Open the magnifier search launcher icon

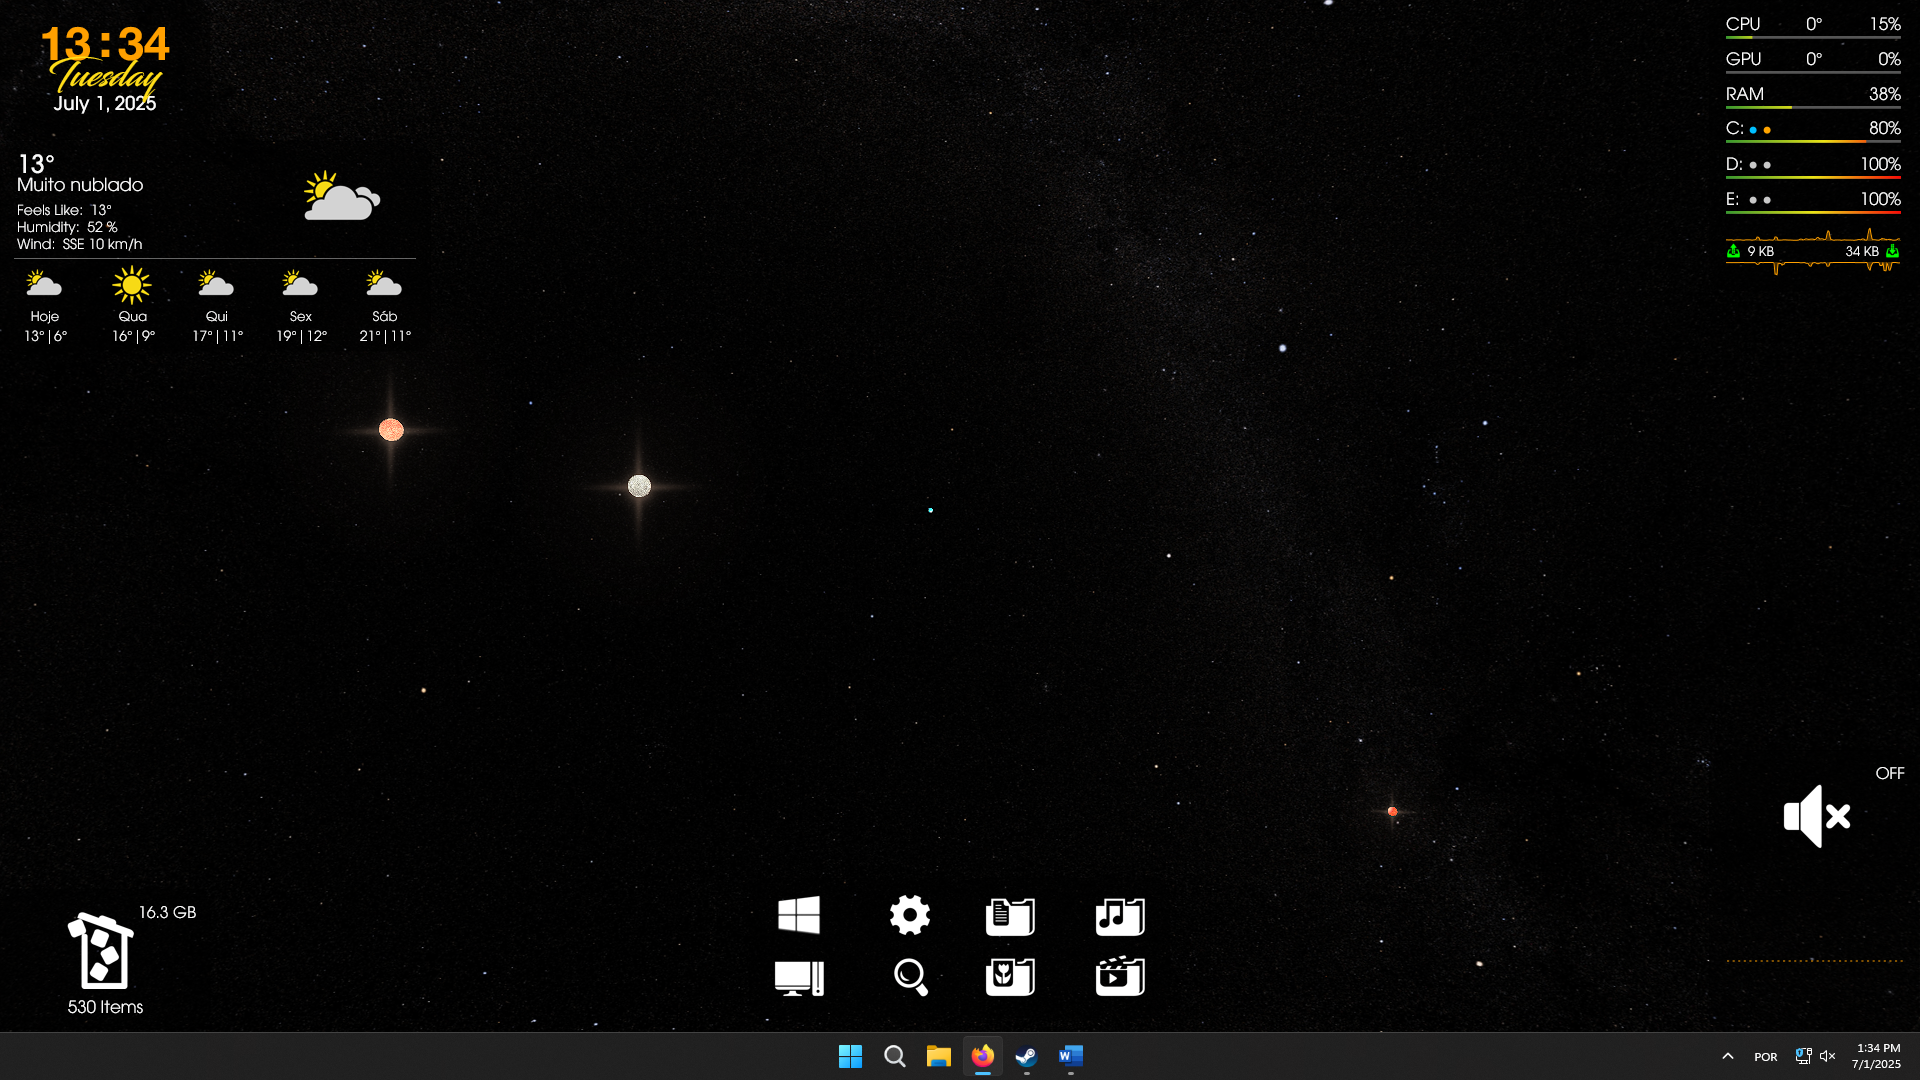[x=910, y=977]
